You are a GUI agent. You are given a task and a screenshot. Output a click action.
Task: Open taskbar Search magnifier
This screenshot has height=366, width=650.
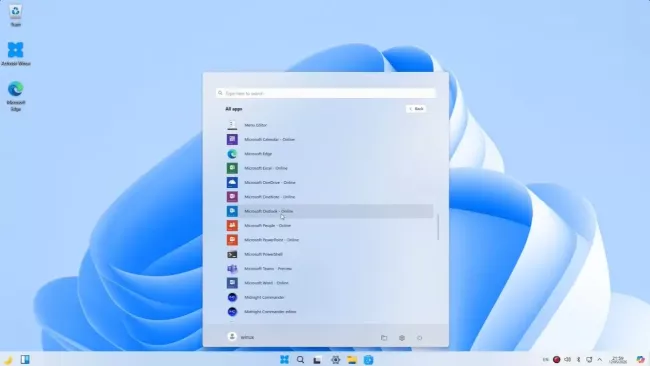pyautogui.click(x=301, y=359)
